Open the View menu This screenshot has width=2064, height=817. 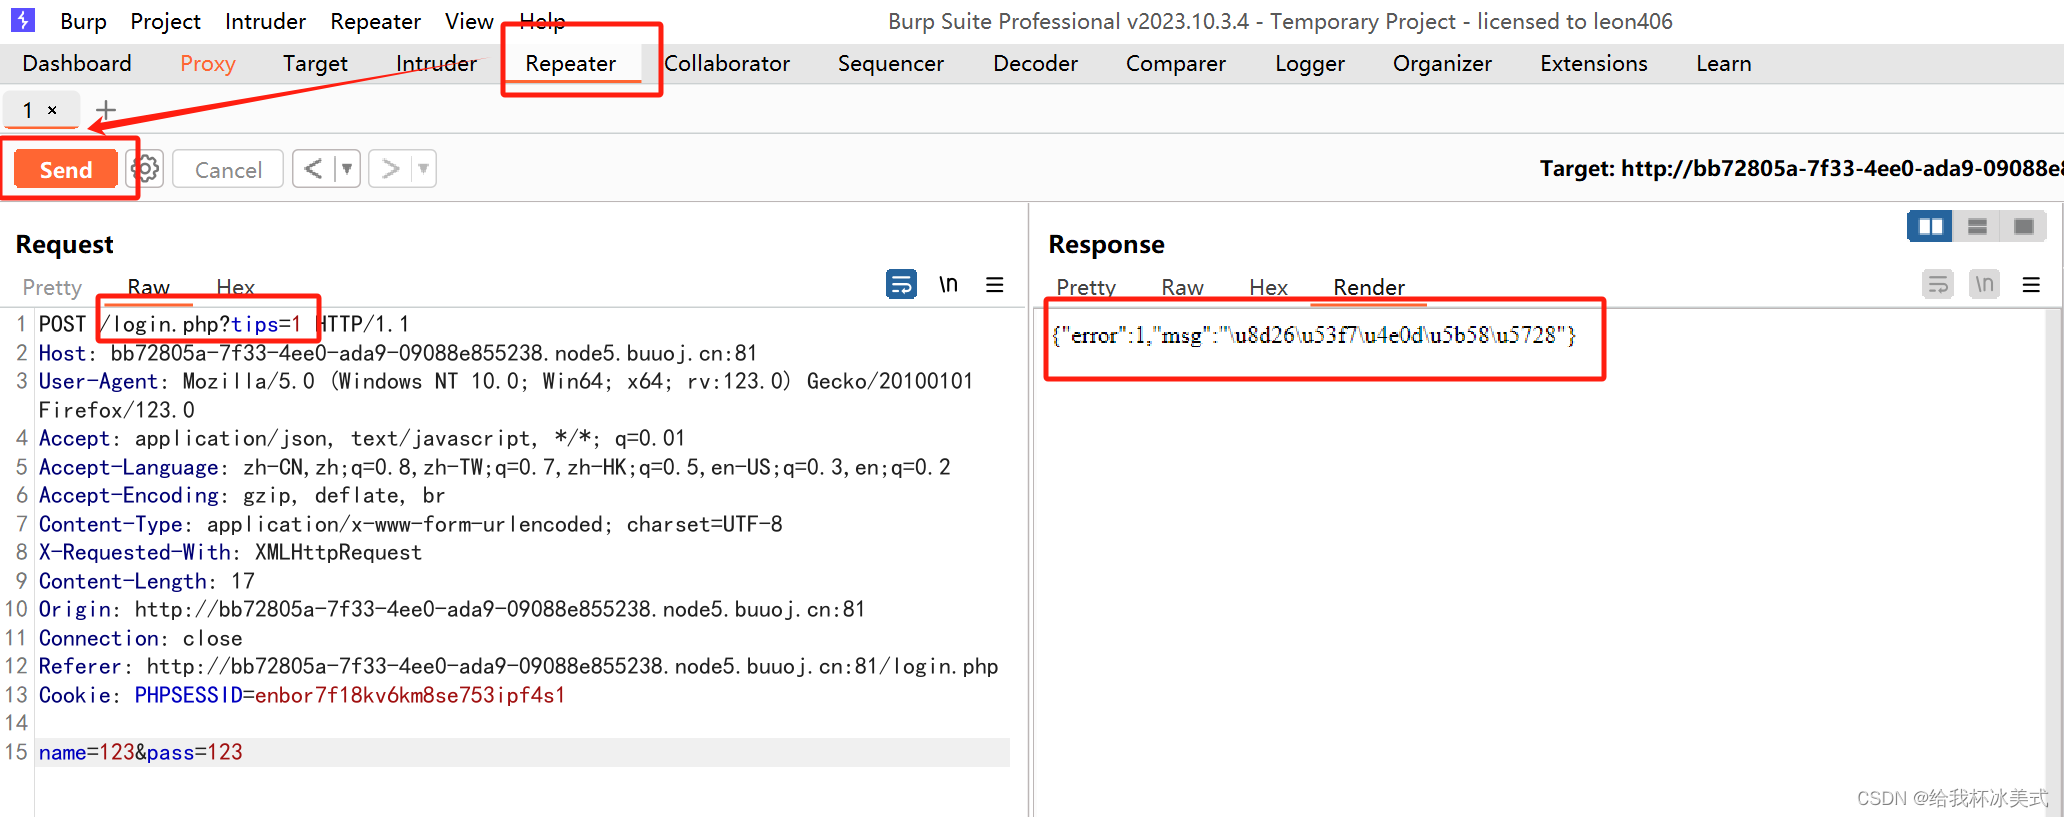[x=469, y=21]
